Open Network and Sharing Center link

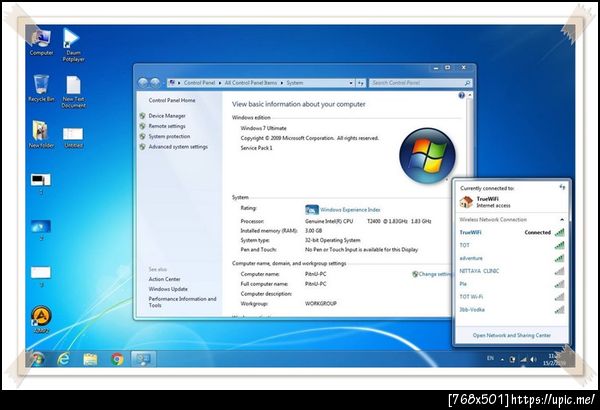tap(512, 335)
